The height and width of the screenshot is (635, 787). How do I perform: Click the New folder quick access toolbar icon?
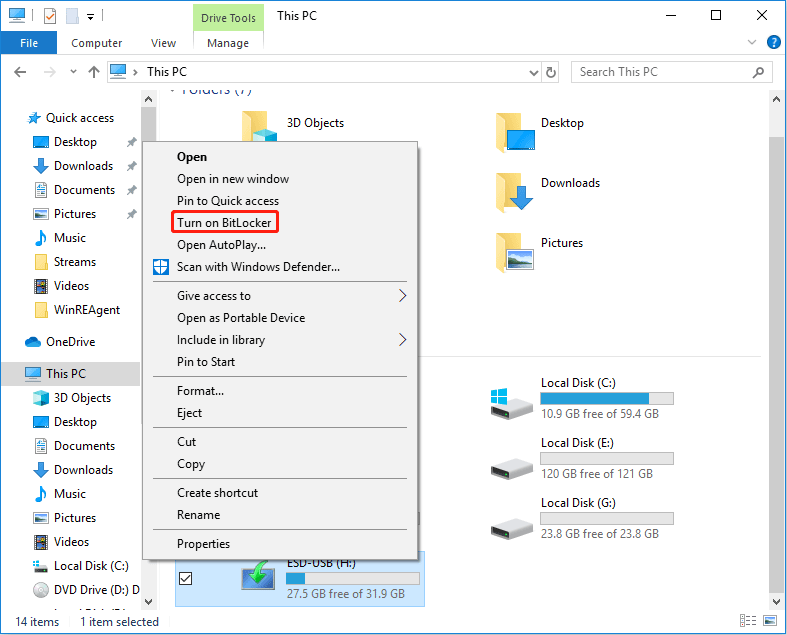(x=72, y=16)
